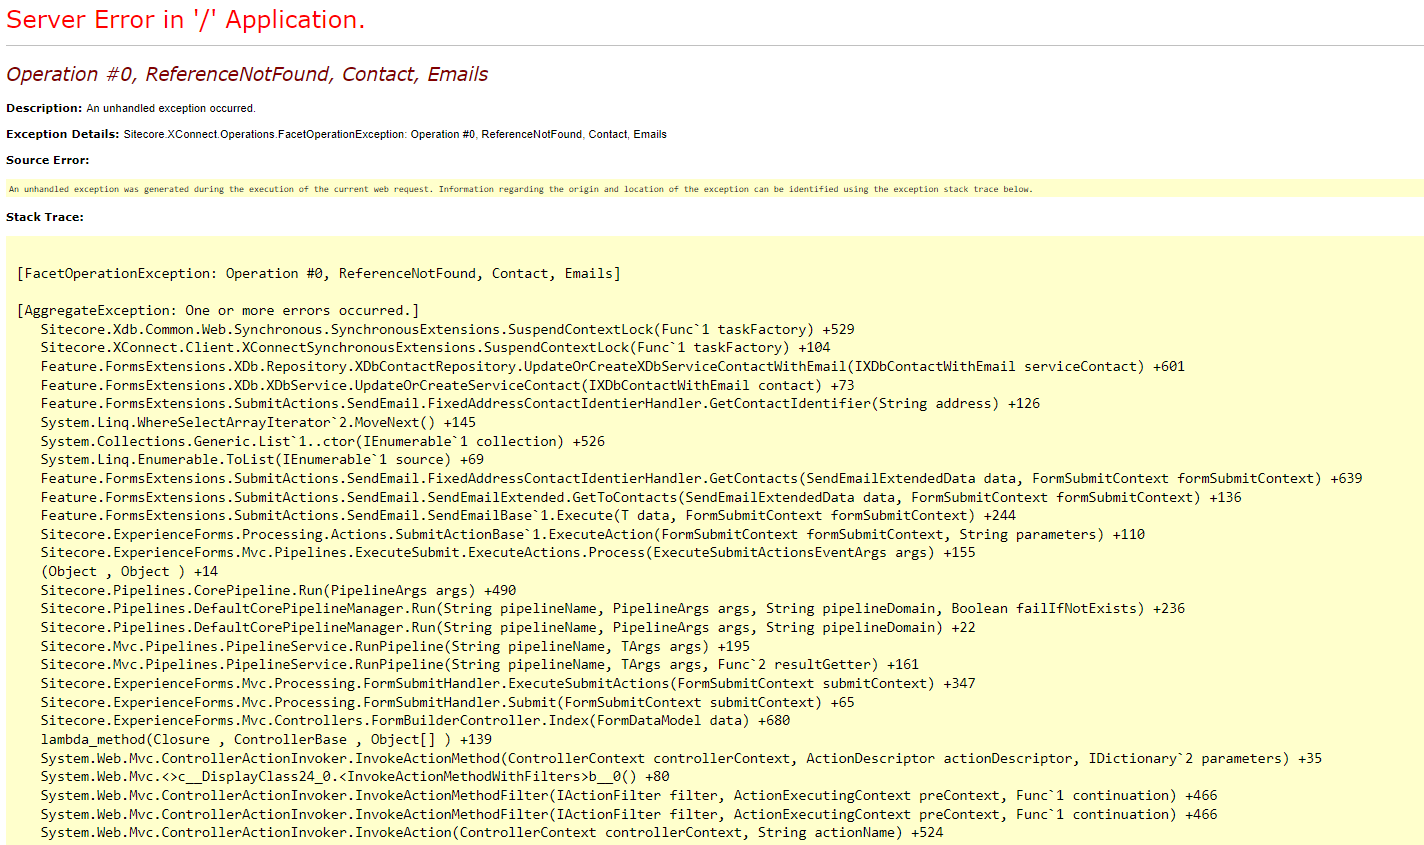Click the FormSubmitHandler.ExecuteSubmitActions +347 line
This screenshot has width=1424, height=845.
point(508,683)
